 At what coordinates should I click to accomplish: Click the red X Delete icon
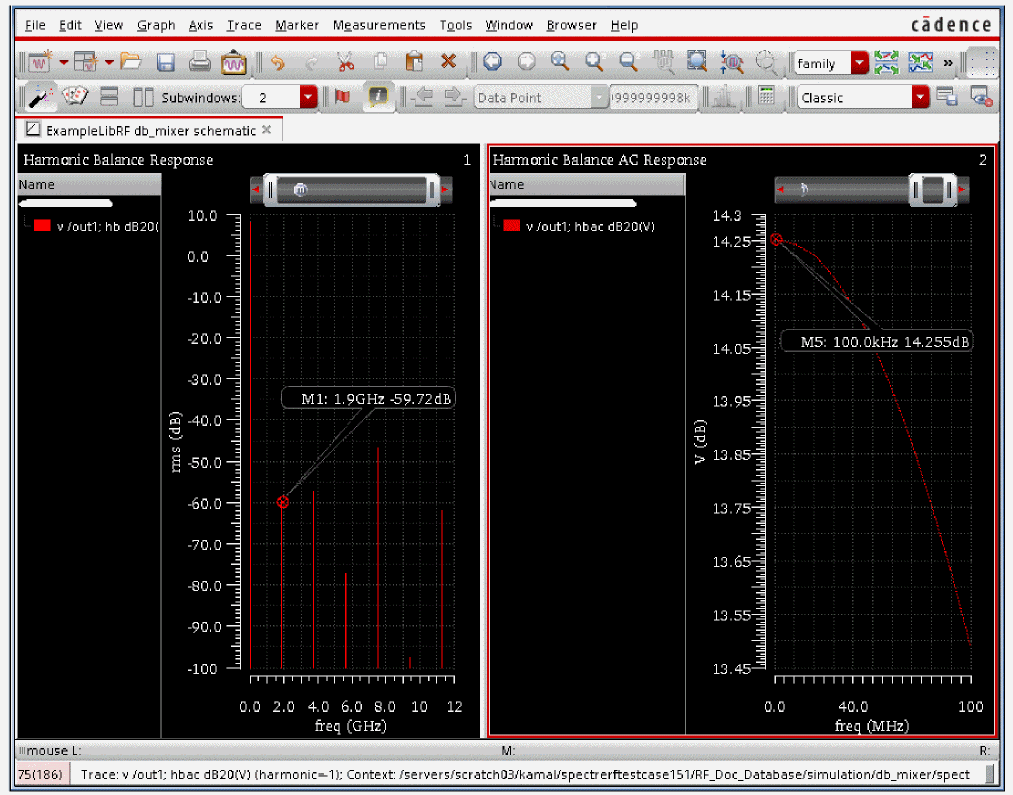pos(448,62)
